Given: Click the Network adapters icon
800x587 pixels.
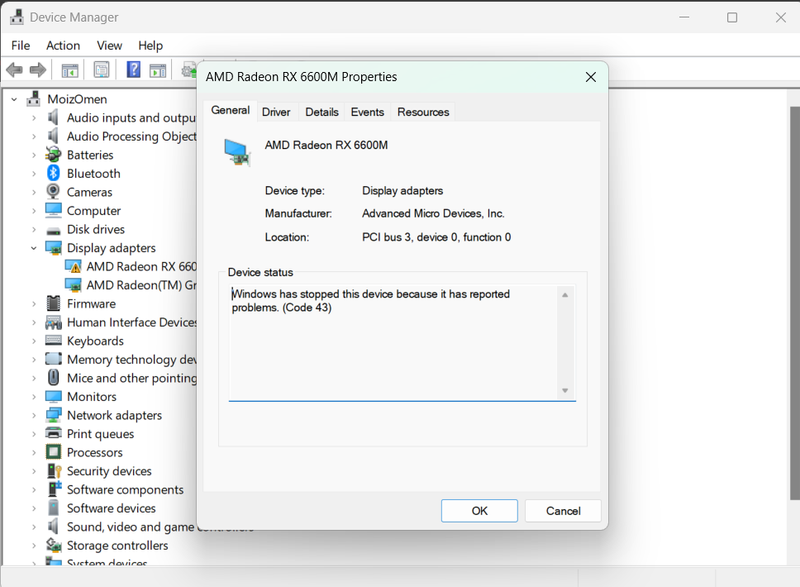Looking at the screenshot, I should 53,415.
